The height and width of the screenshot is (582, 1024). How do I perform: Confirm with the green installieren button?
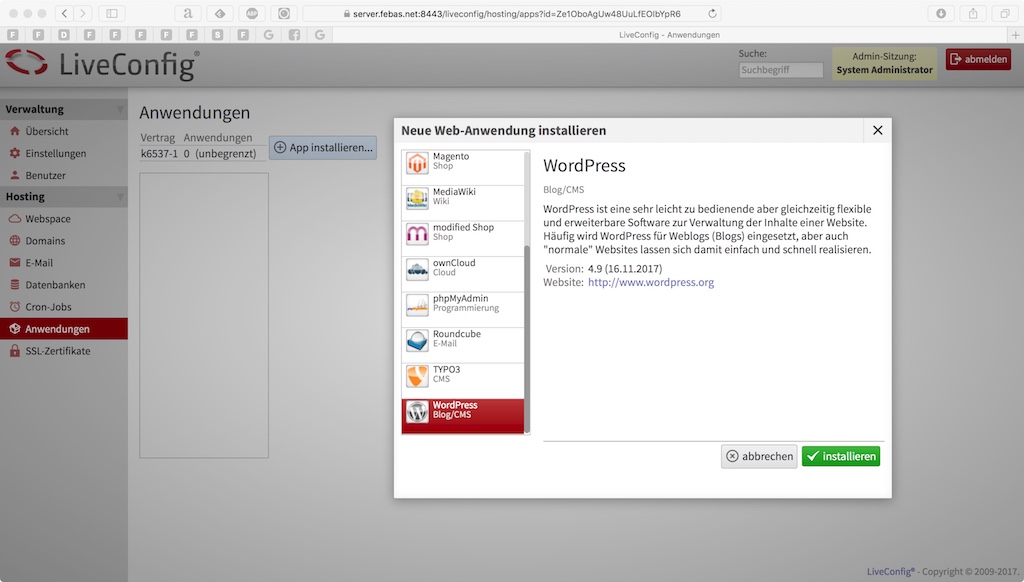(x=840, y=456)
